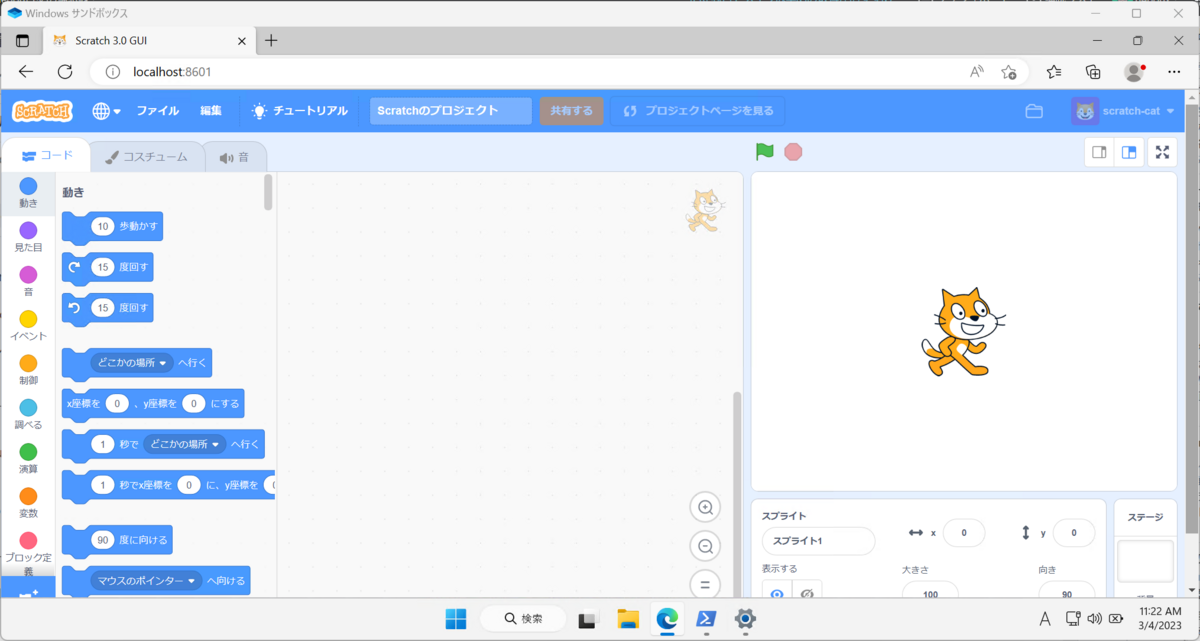Switch to the コード tab
The width and height of the screenshot is (1200, 641).
pos(46,156)
